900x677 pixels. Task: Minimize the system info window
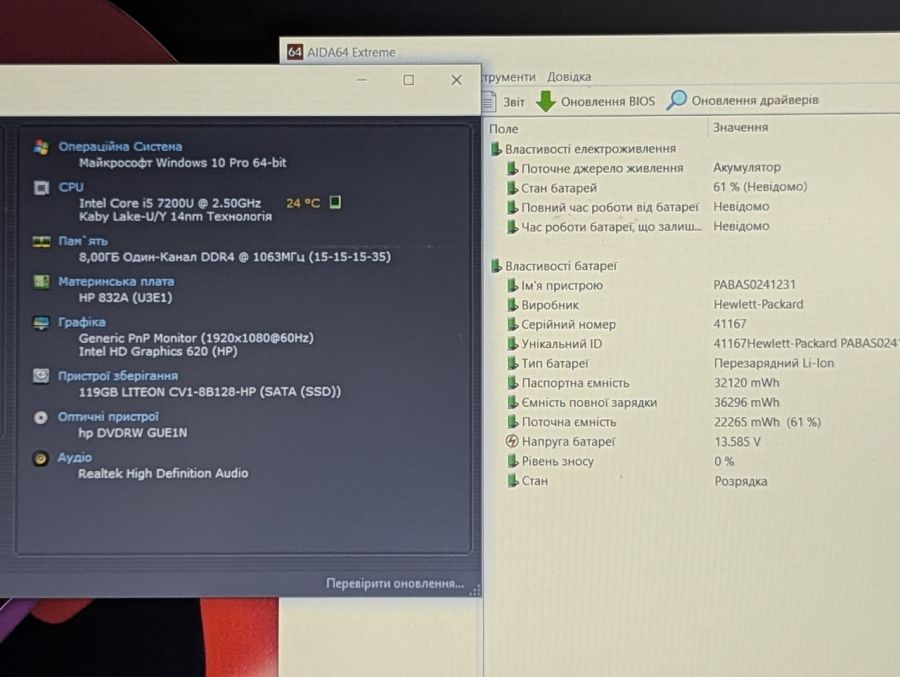coord(362,80)
